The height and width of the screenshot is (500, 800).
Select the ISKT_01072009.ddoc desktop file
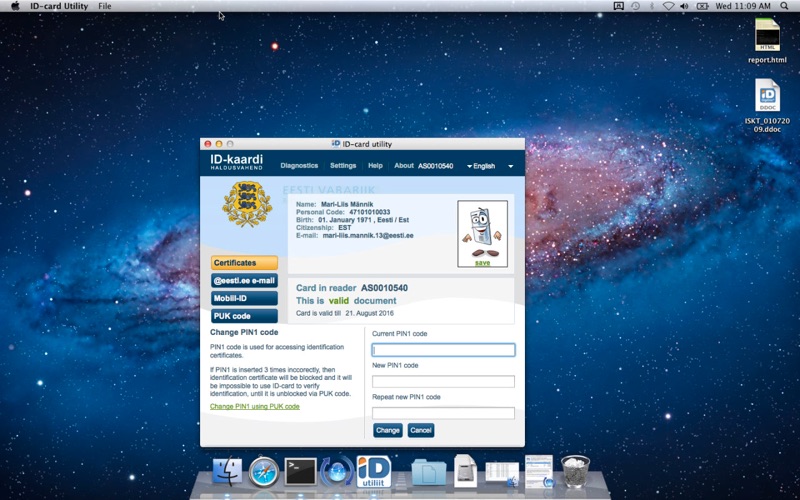click(767, 106)
